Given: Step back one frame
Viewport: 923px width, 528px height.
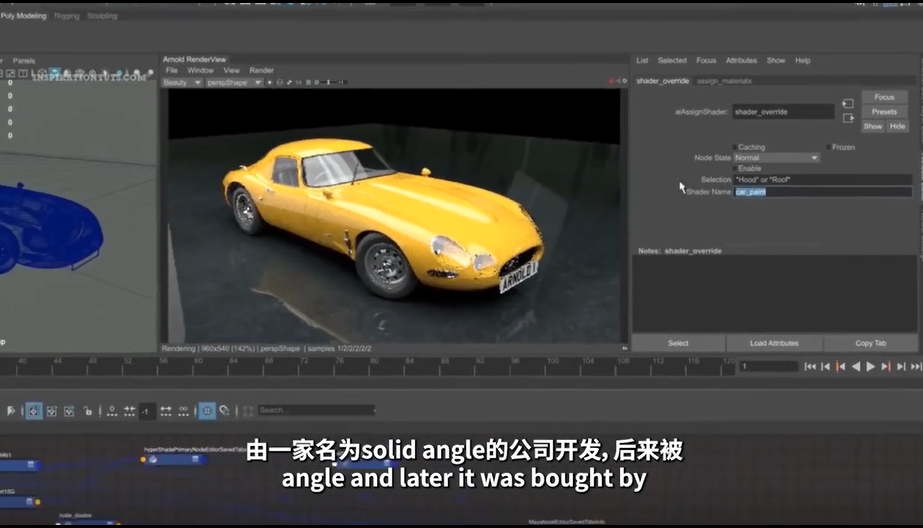Looking at the screenshot, I should (825, 367).
